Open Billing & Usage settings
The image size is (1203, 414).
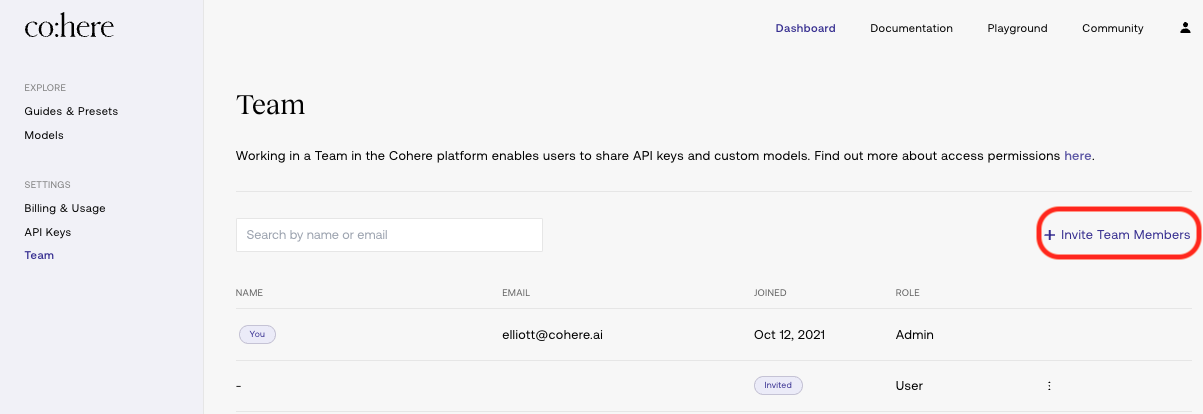pyautogui.click(x=65, y=208)
